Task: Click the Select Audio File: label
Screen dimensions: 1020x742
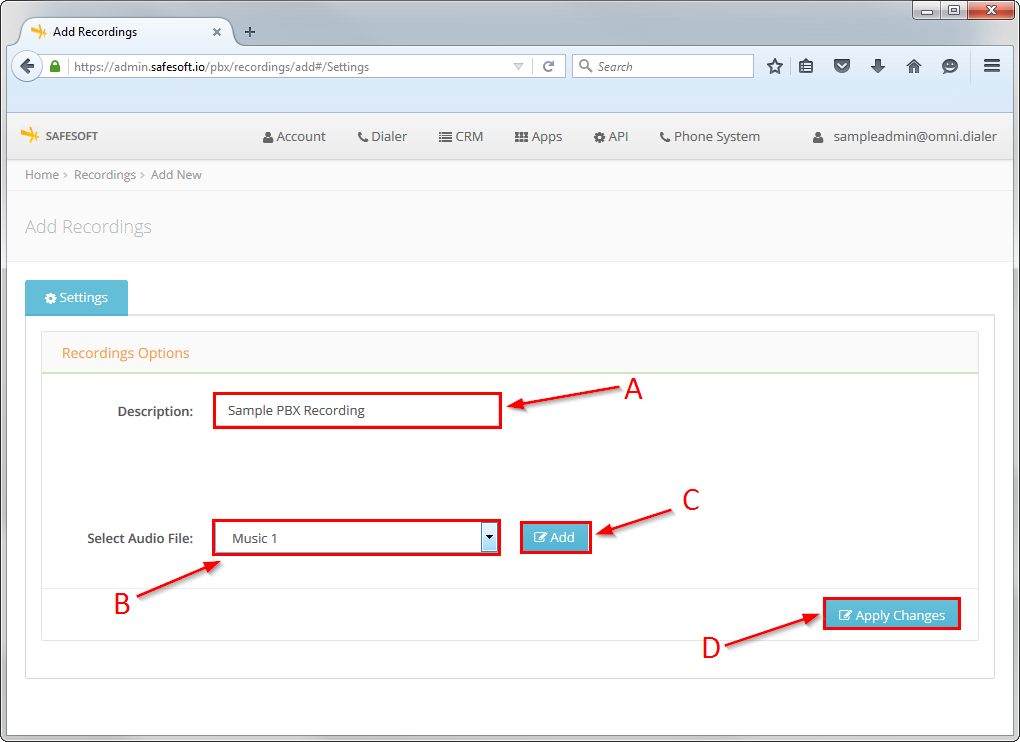Action: [140, 538]
